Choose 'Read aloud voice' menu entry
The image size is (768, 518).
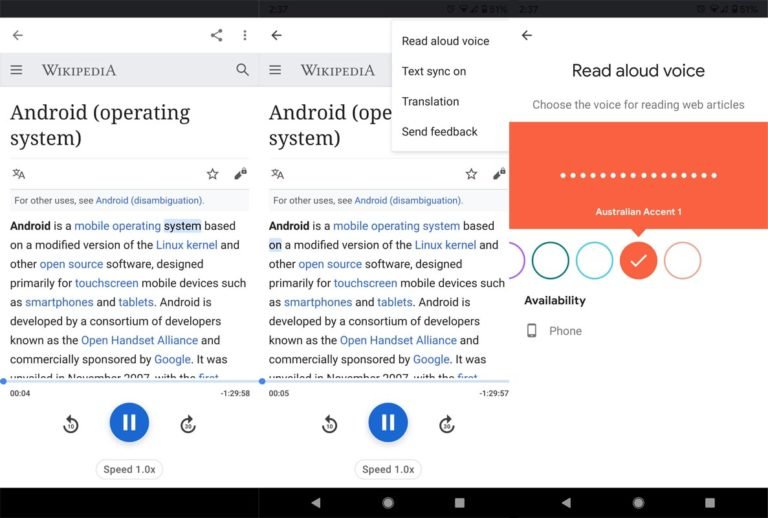[x=445, y=41]
